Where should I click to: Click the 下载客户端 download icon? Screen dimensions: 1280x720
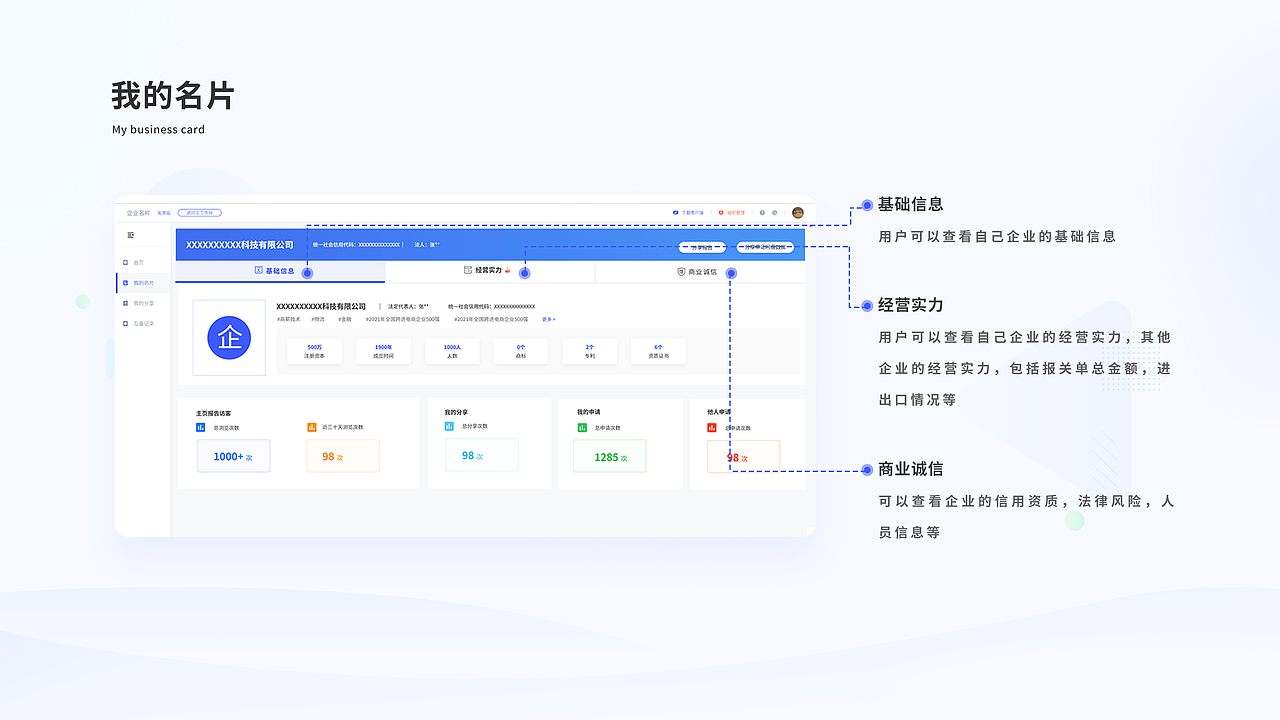(x=675, y=213)
